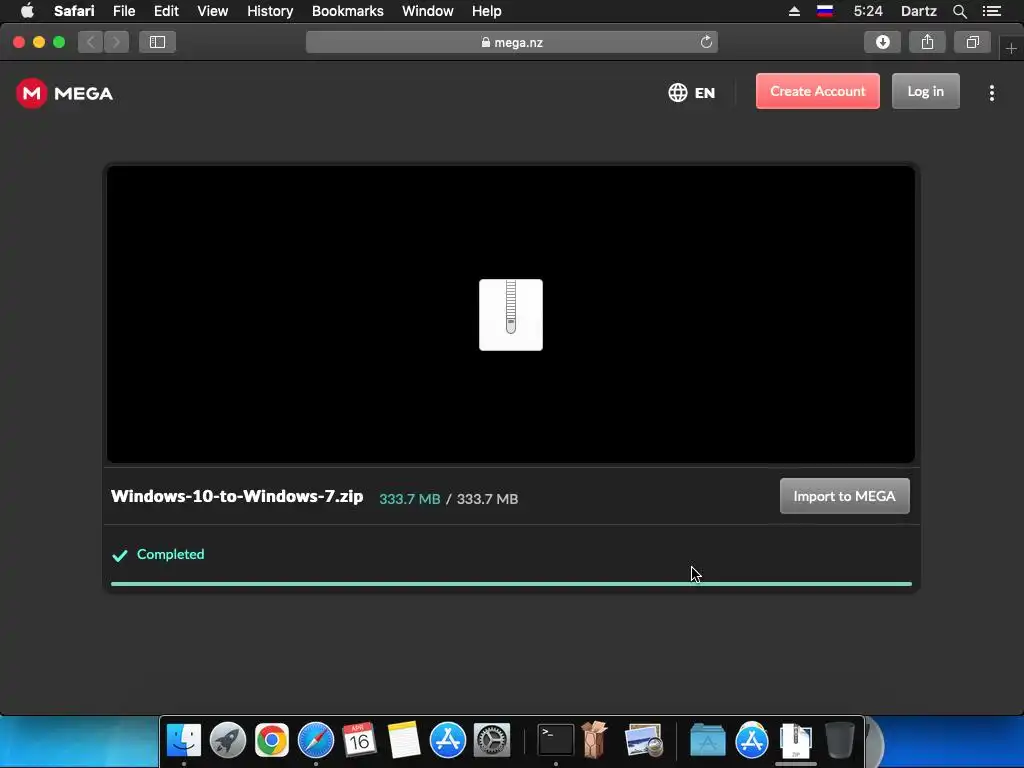Click the clock showing 5:24
Screen dimensions: 1024x768
(868, 11)
